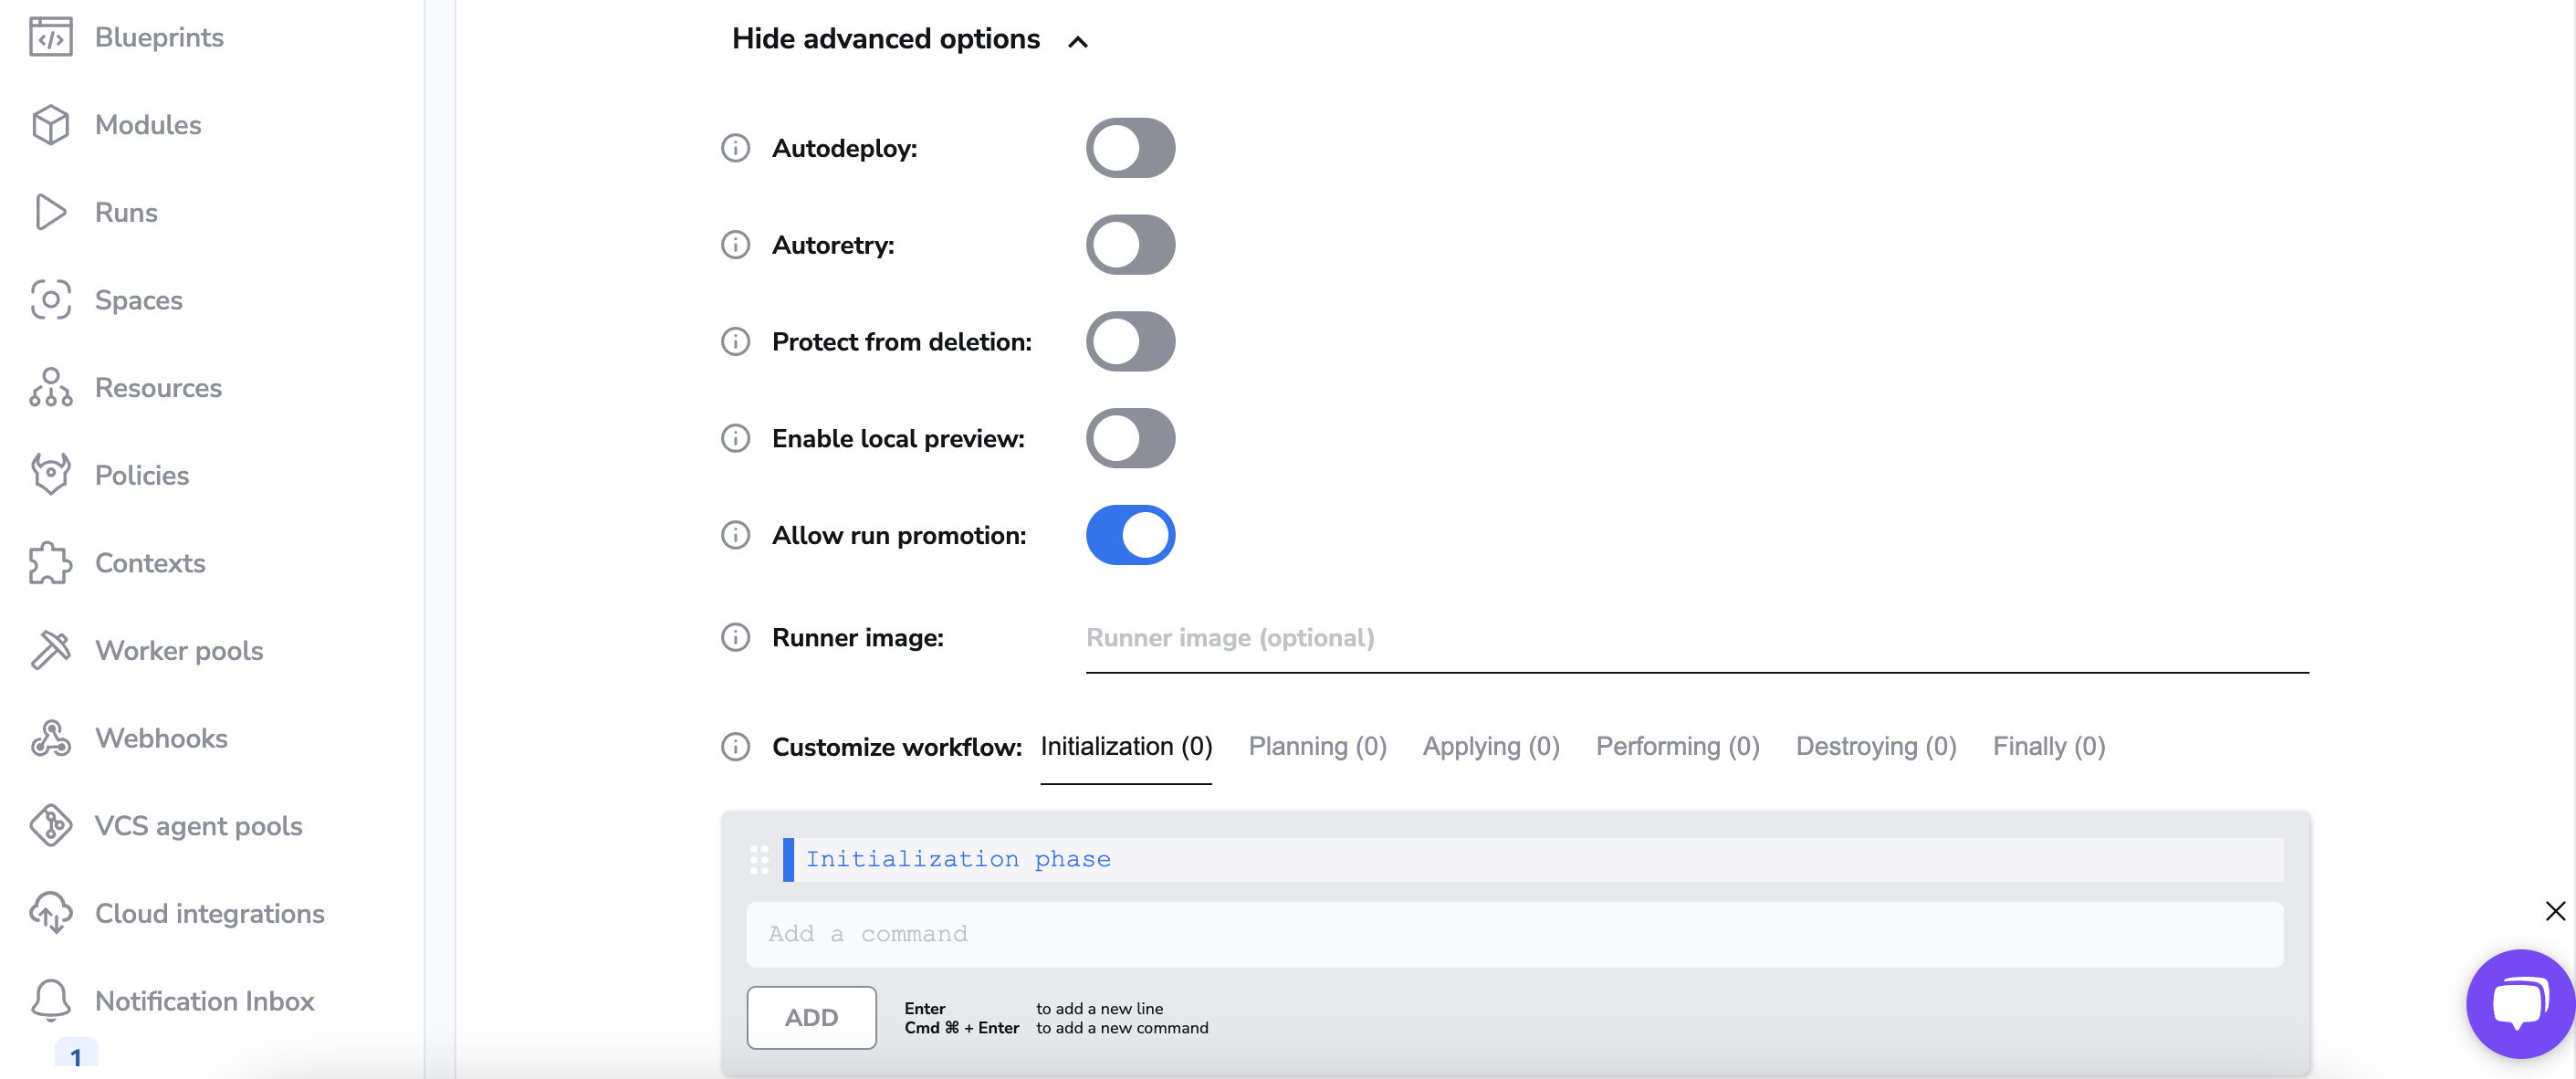Disable Allow run promotion toggle
The height and width of the screenshot is (1079, 2576).
tap(1130, 535)
